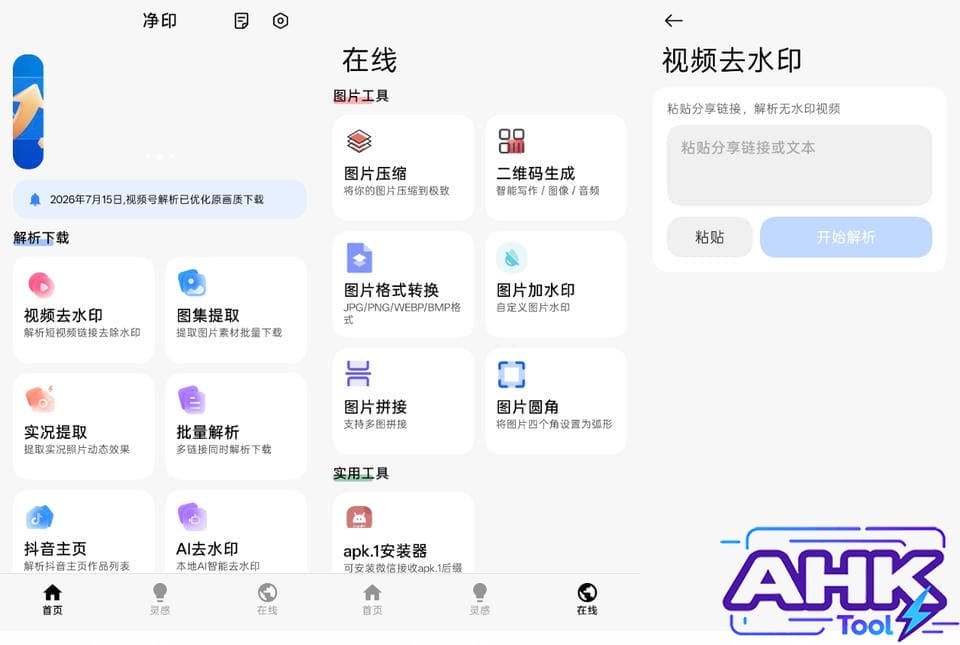
Task: Tap the 图片圆角 rounded corner icon
Action: pyautogui.click(x=511, y=375)
